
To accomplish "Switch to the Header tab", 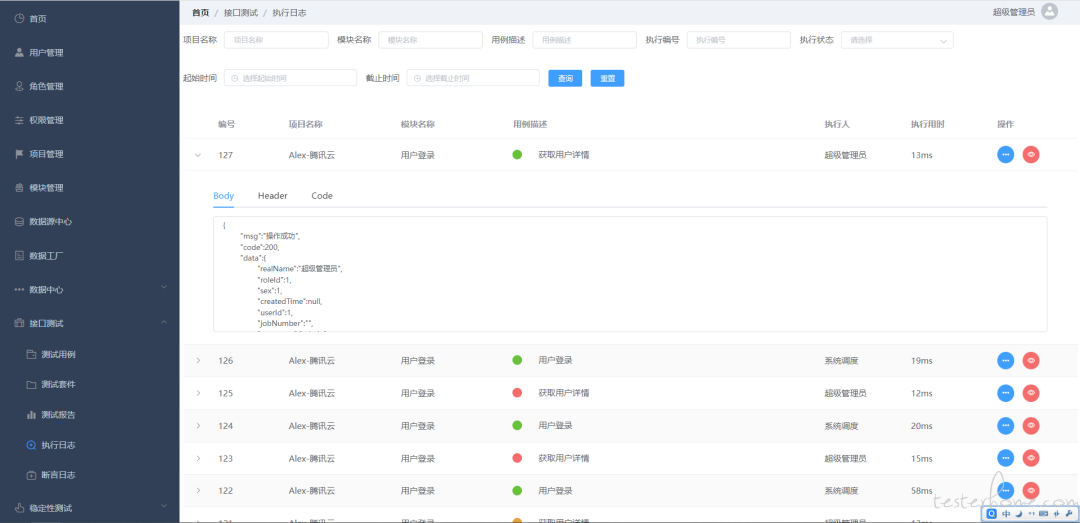I will [273, 196].
